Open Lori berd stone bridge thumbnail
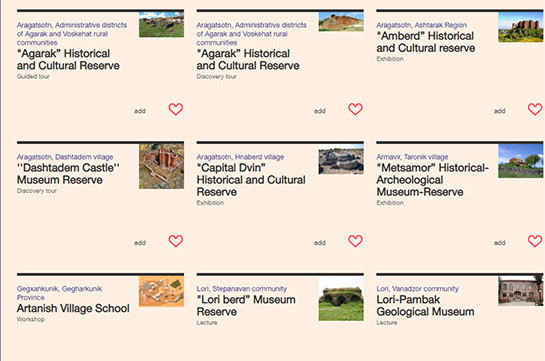 point(341,298)
